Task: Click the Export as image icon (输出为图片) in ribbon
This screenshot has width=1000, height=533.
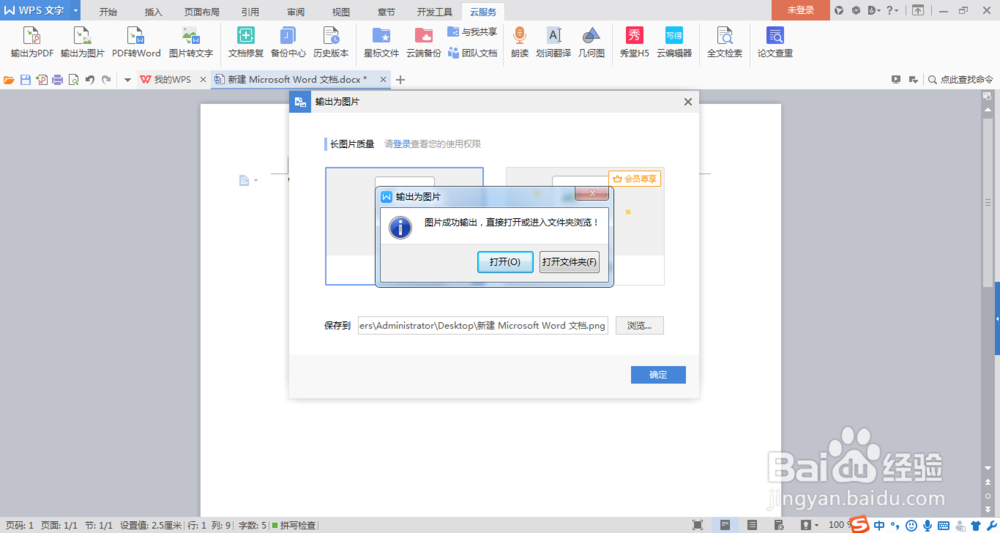Action: coord(82,43)
